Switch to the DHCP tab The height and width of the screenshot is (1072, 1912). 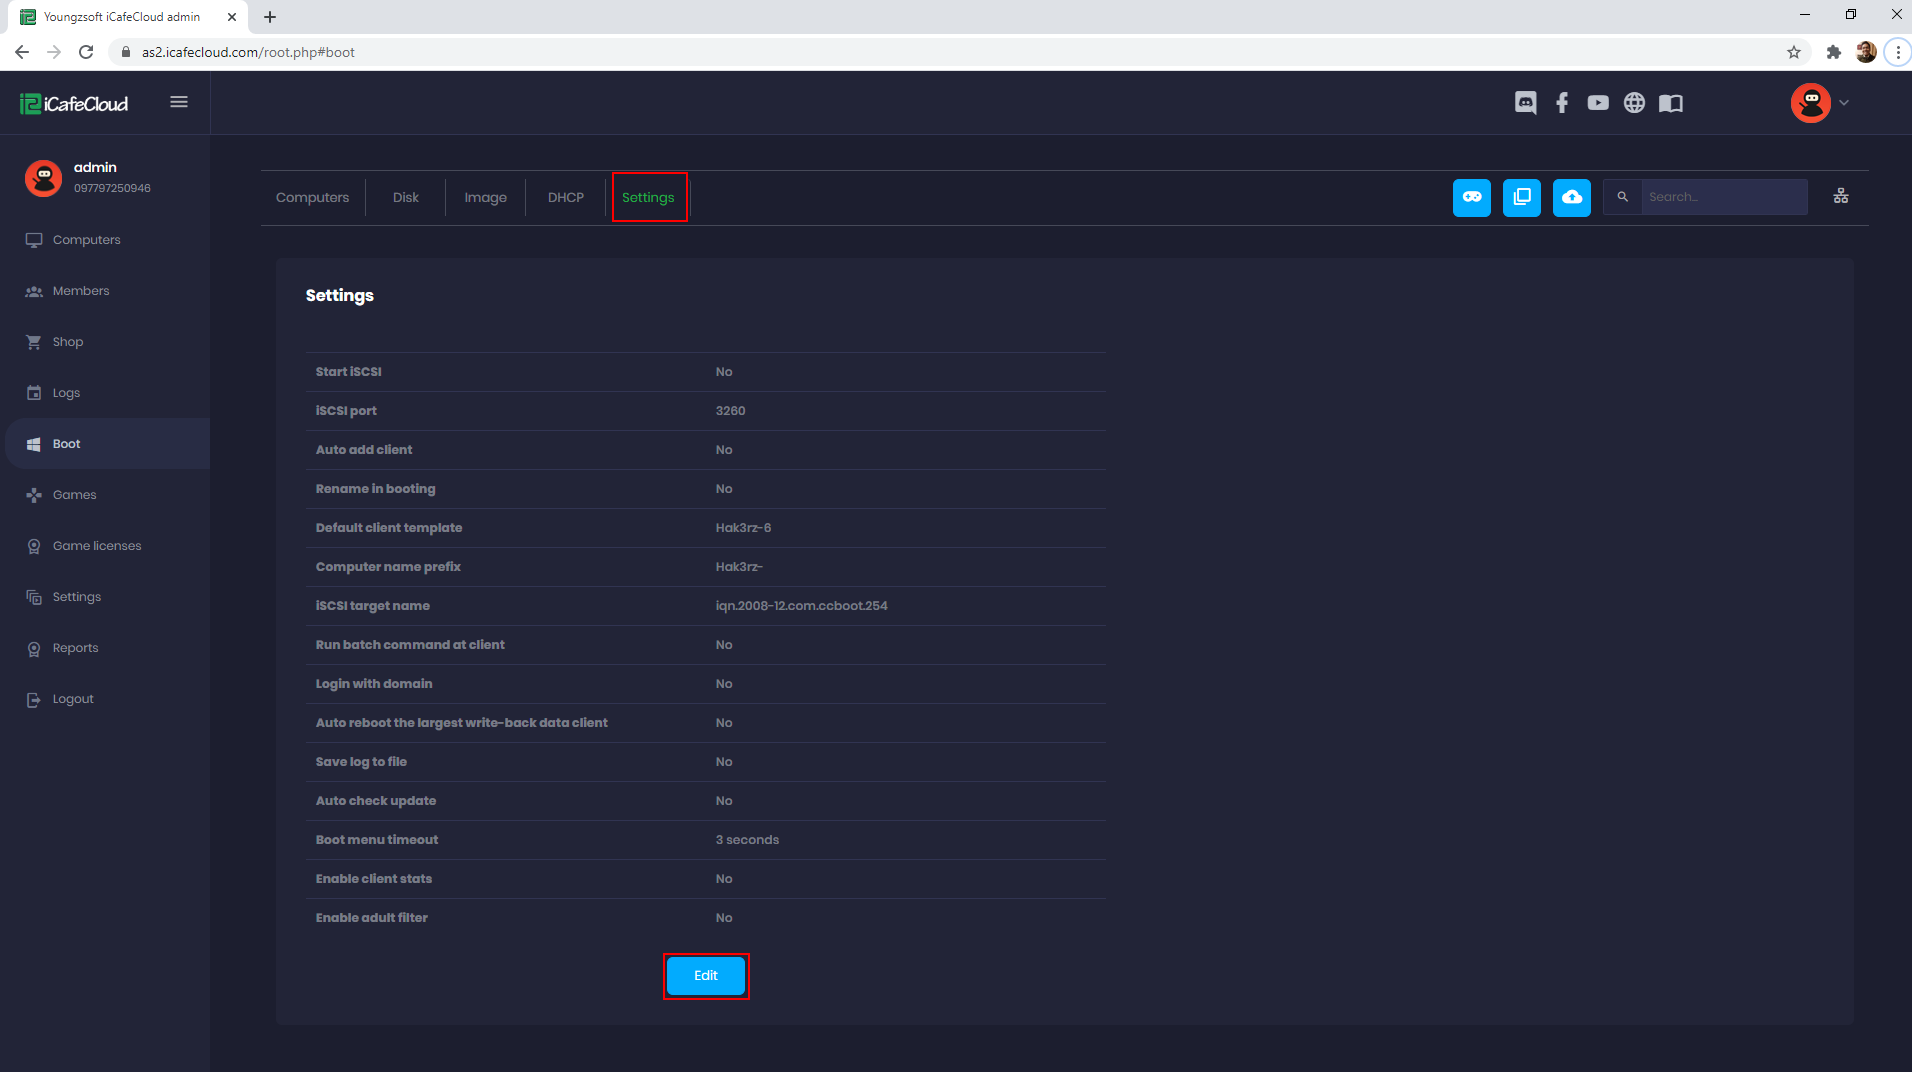[x=566, y=198]
